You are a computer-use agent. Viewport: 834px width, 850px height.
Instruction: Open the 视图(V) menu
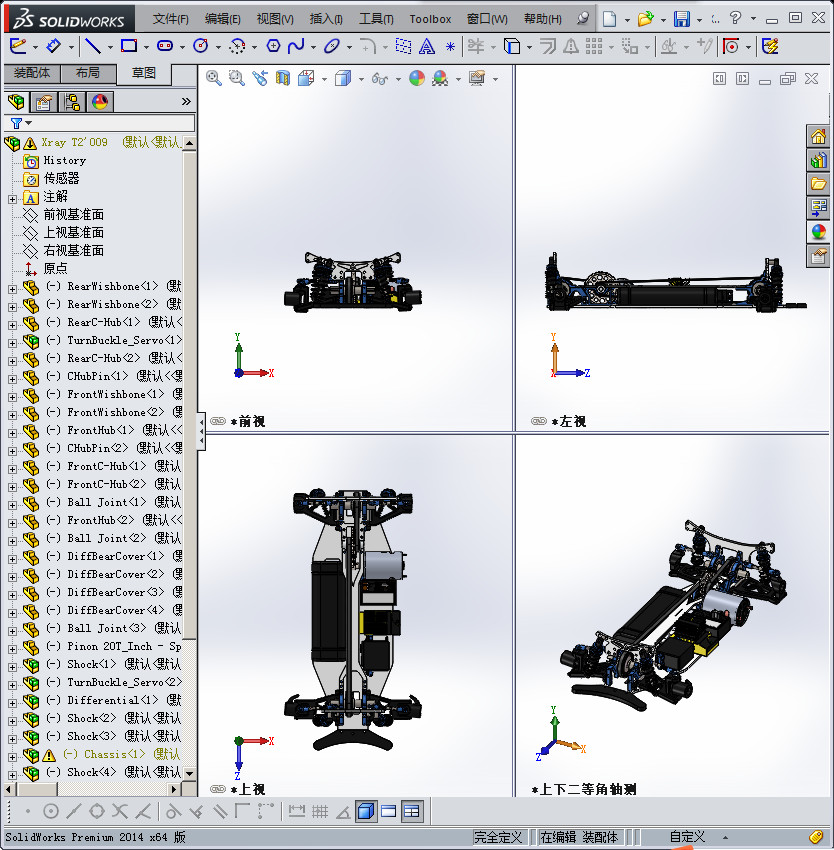click(x=275, y=19)
